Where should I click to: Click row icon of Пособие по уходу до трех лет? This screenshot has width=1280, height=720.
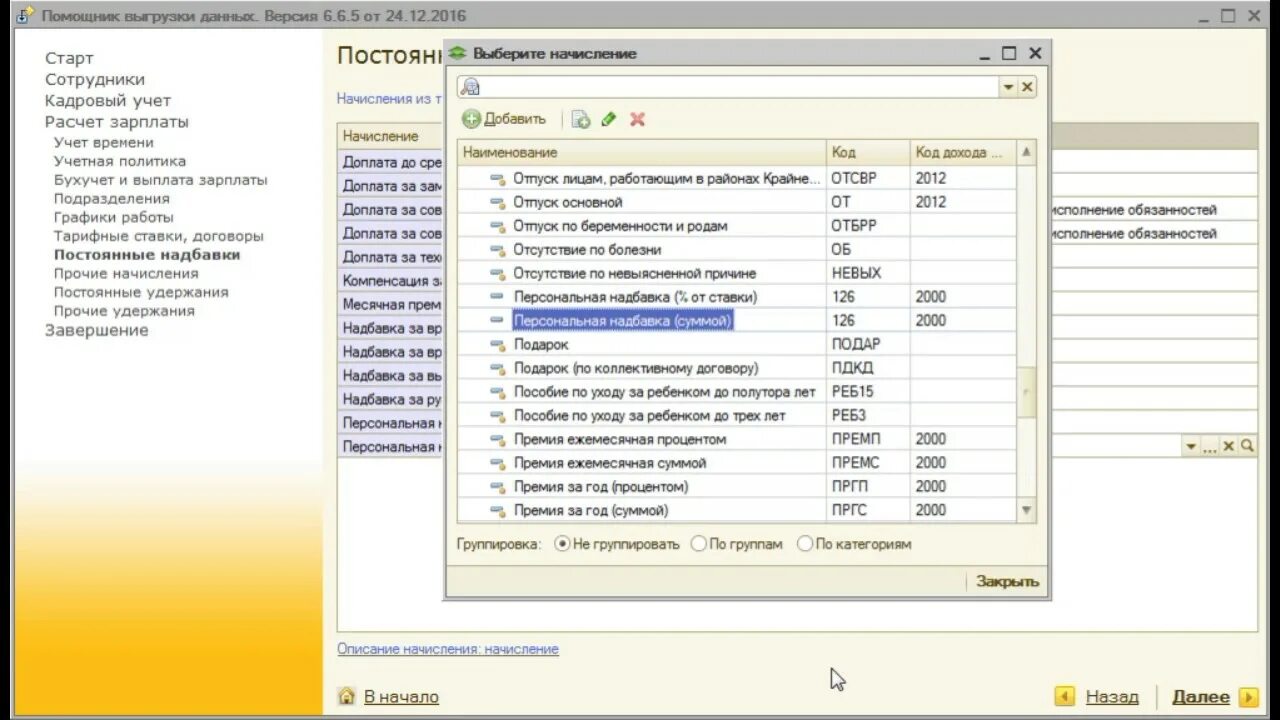tap(497, 415)
